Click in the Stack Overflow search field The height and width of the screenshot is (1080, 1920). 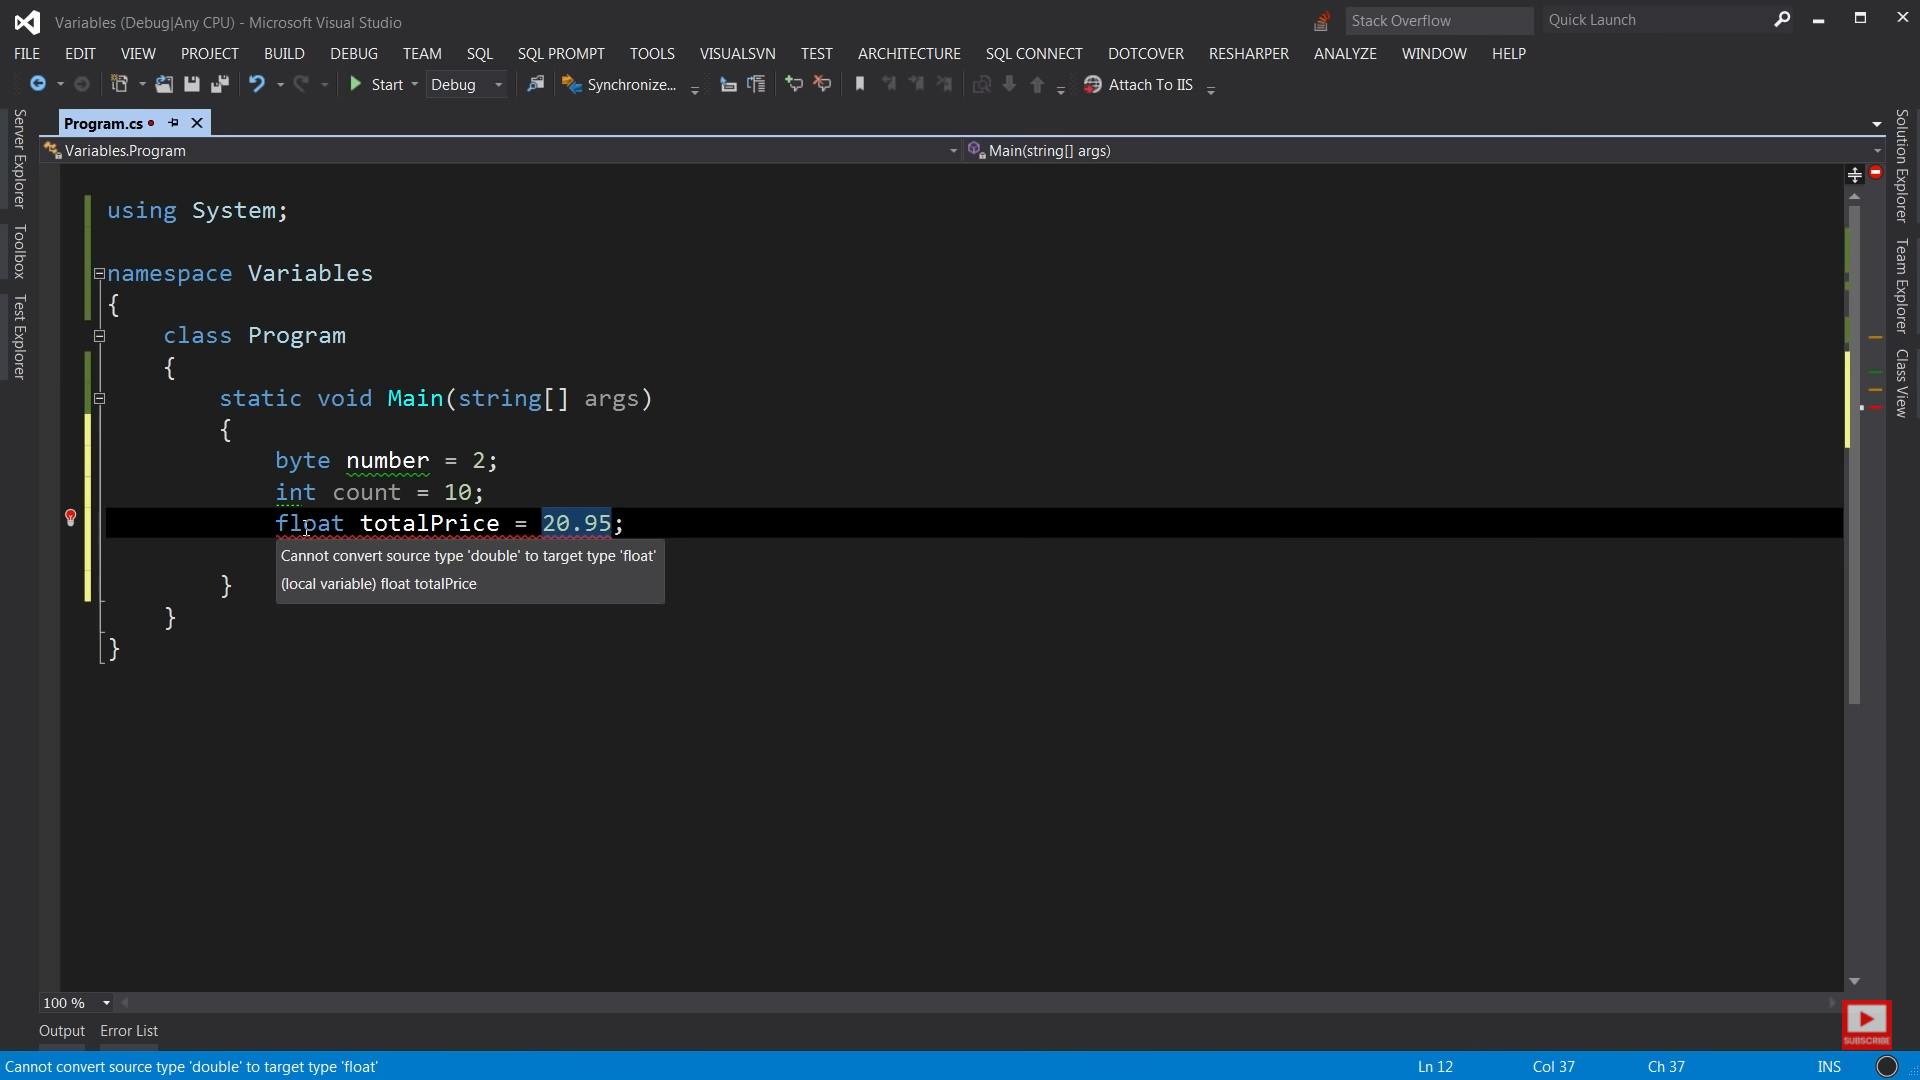coord(1438,21)
